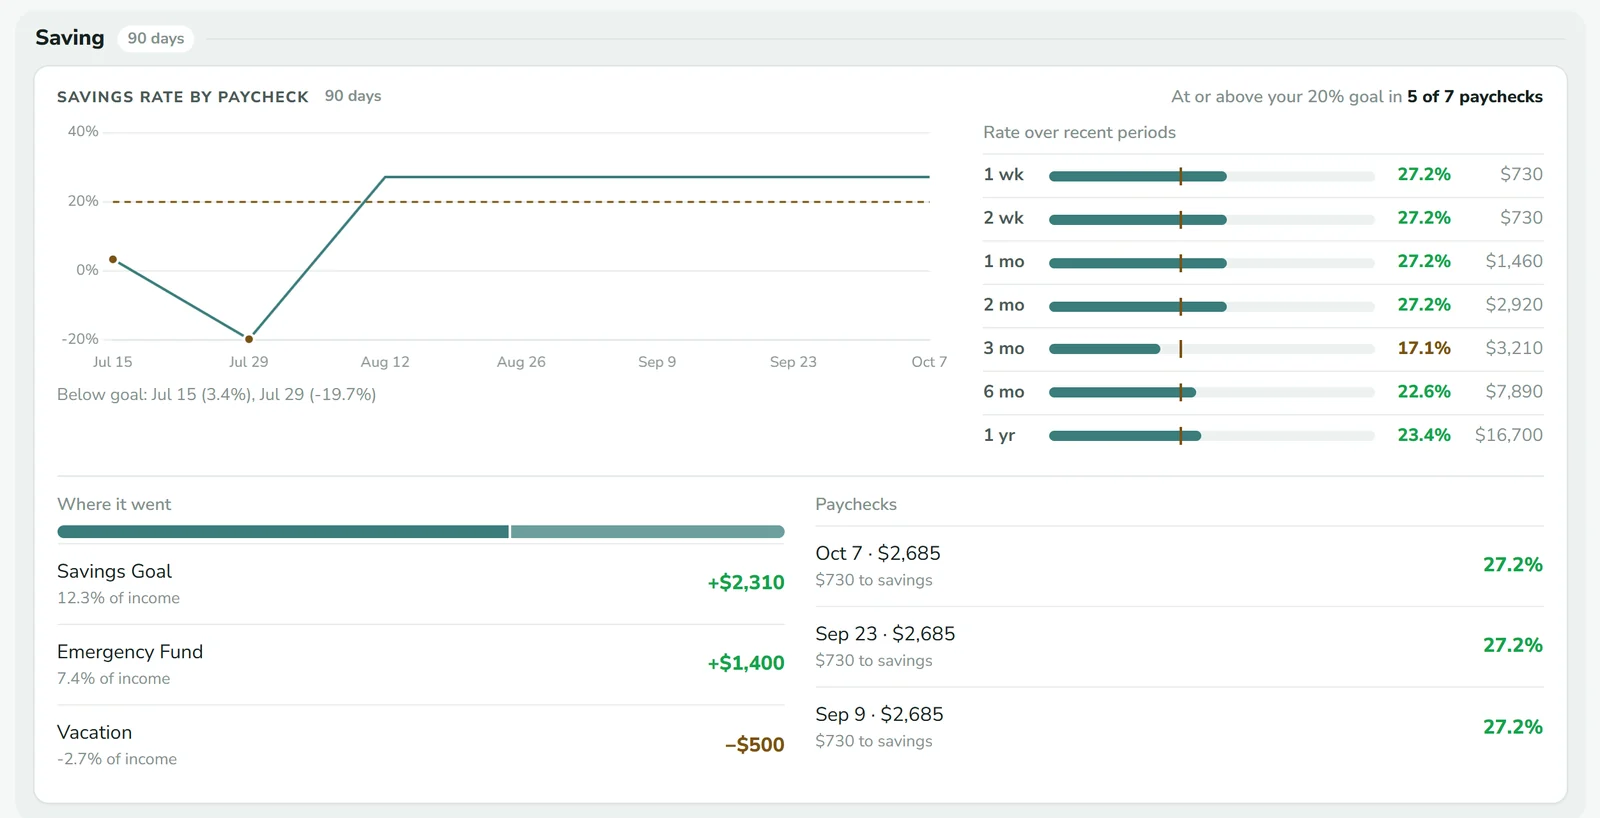The height and width of the screenshot is (818, 1600).
Task: Click the 1 wk rate progress bar
Action: pyautogui.click(x=1212, y=176)
